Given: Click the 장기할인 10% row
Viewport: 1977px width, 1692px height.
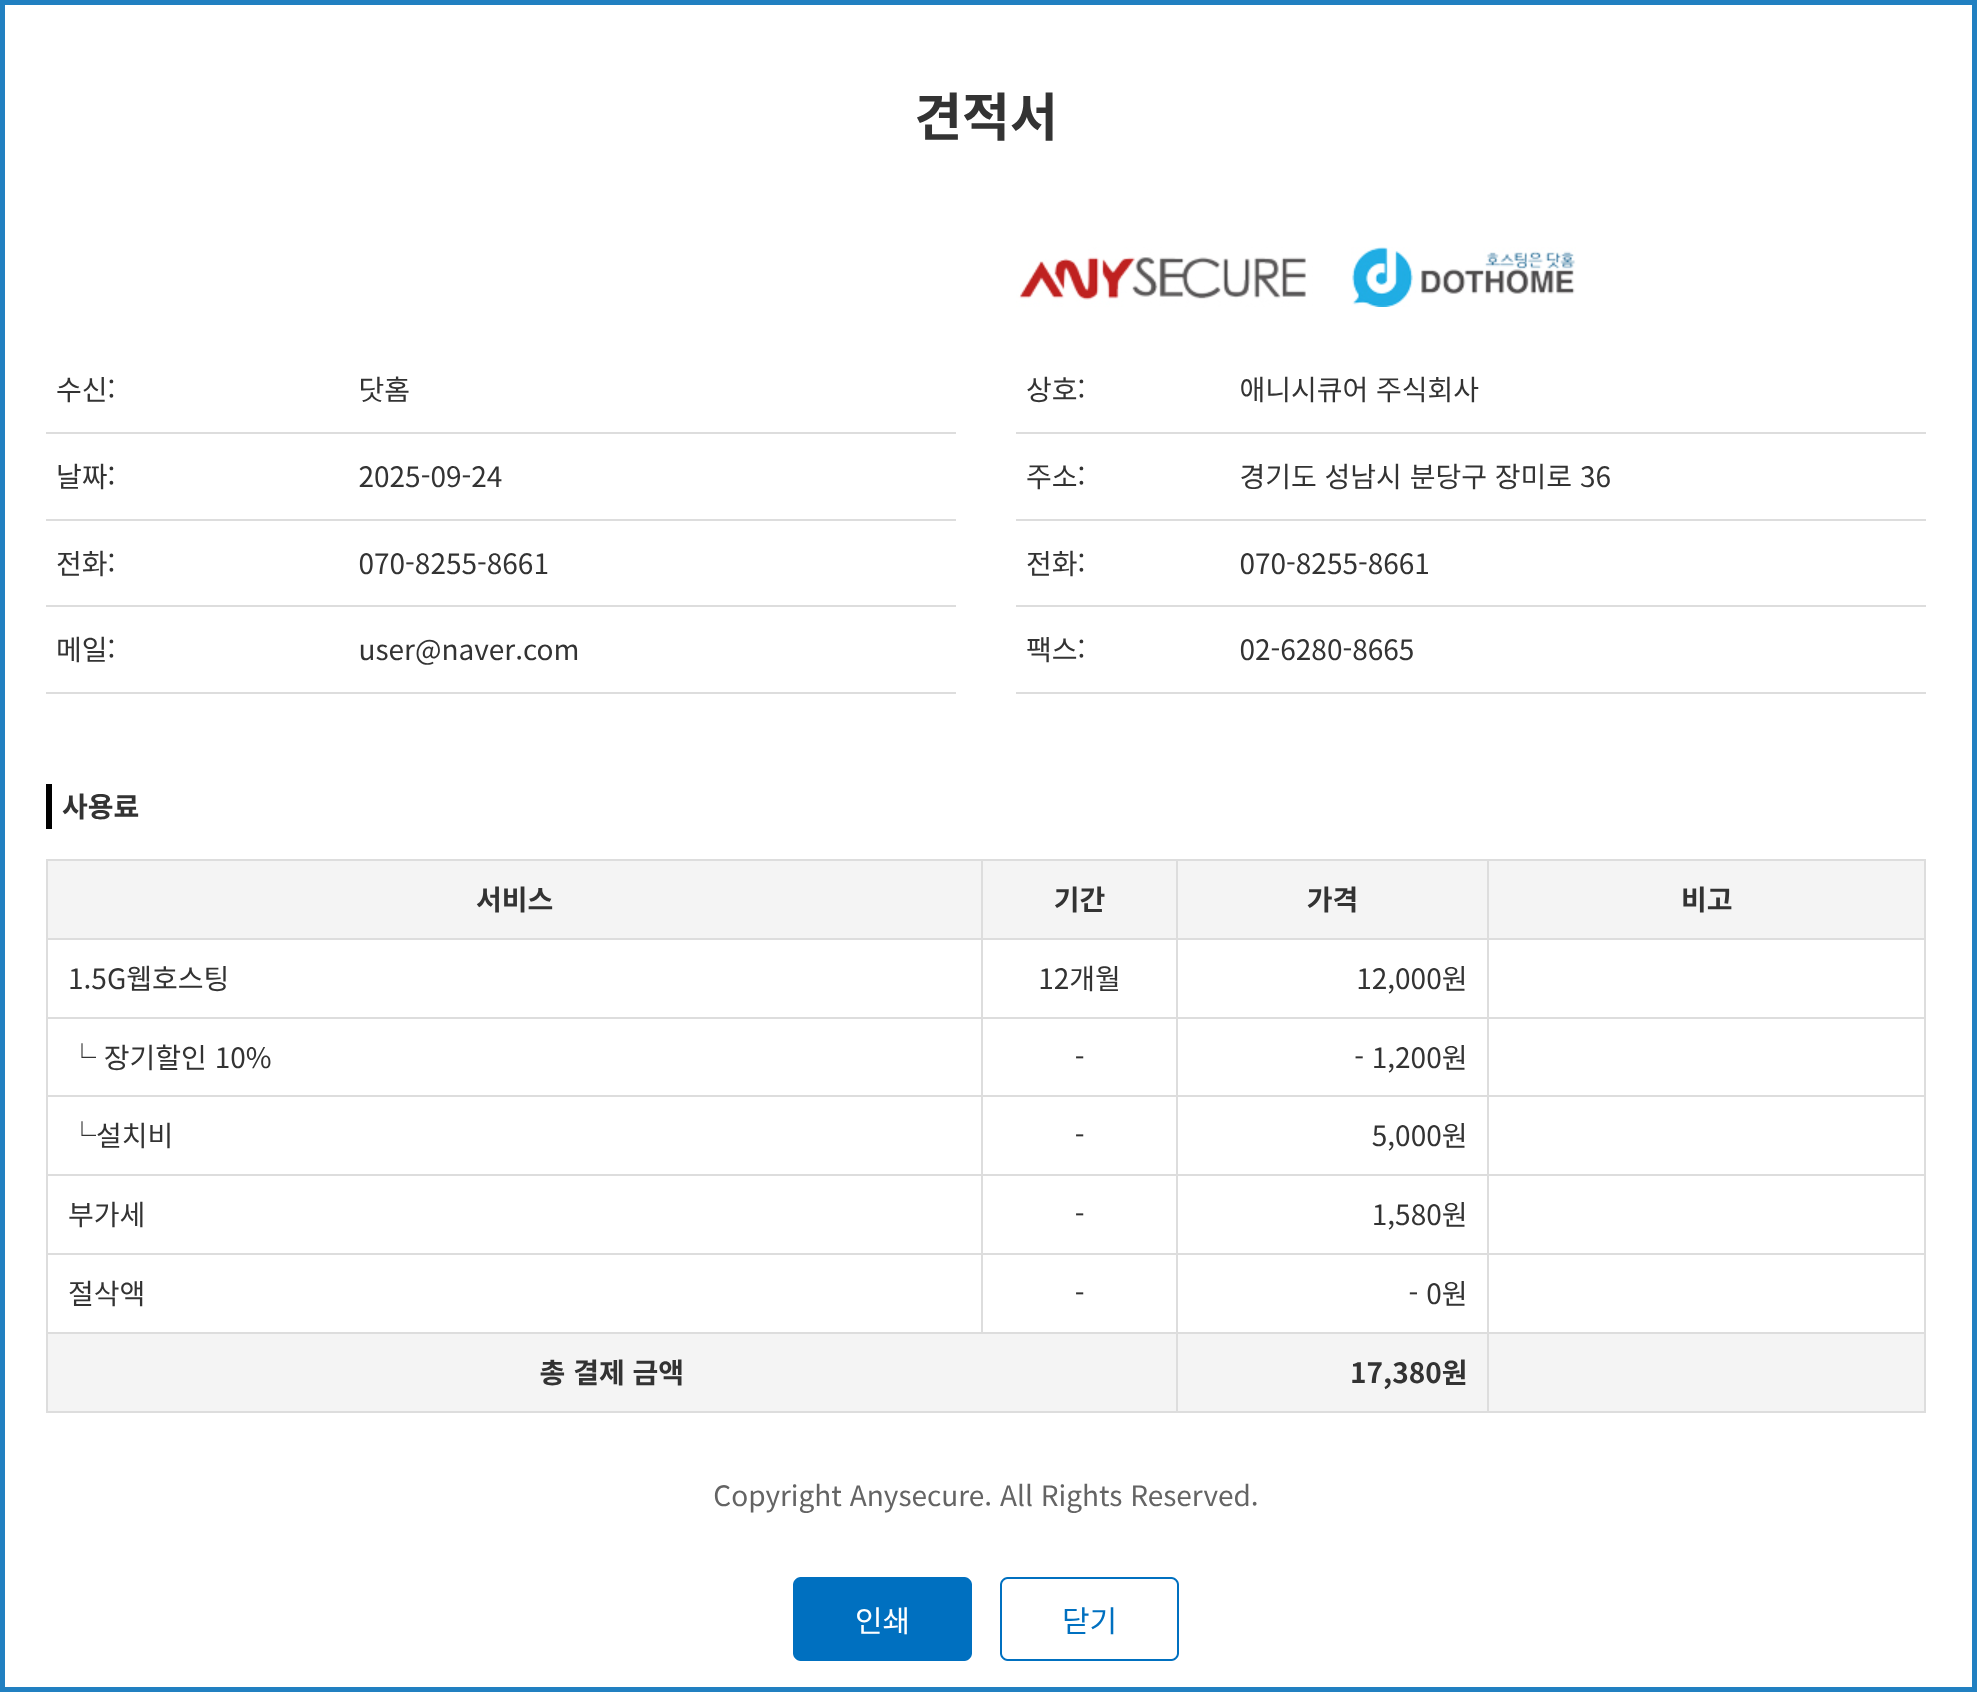Looking at the screenshot, I should point(187,1057).
